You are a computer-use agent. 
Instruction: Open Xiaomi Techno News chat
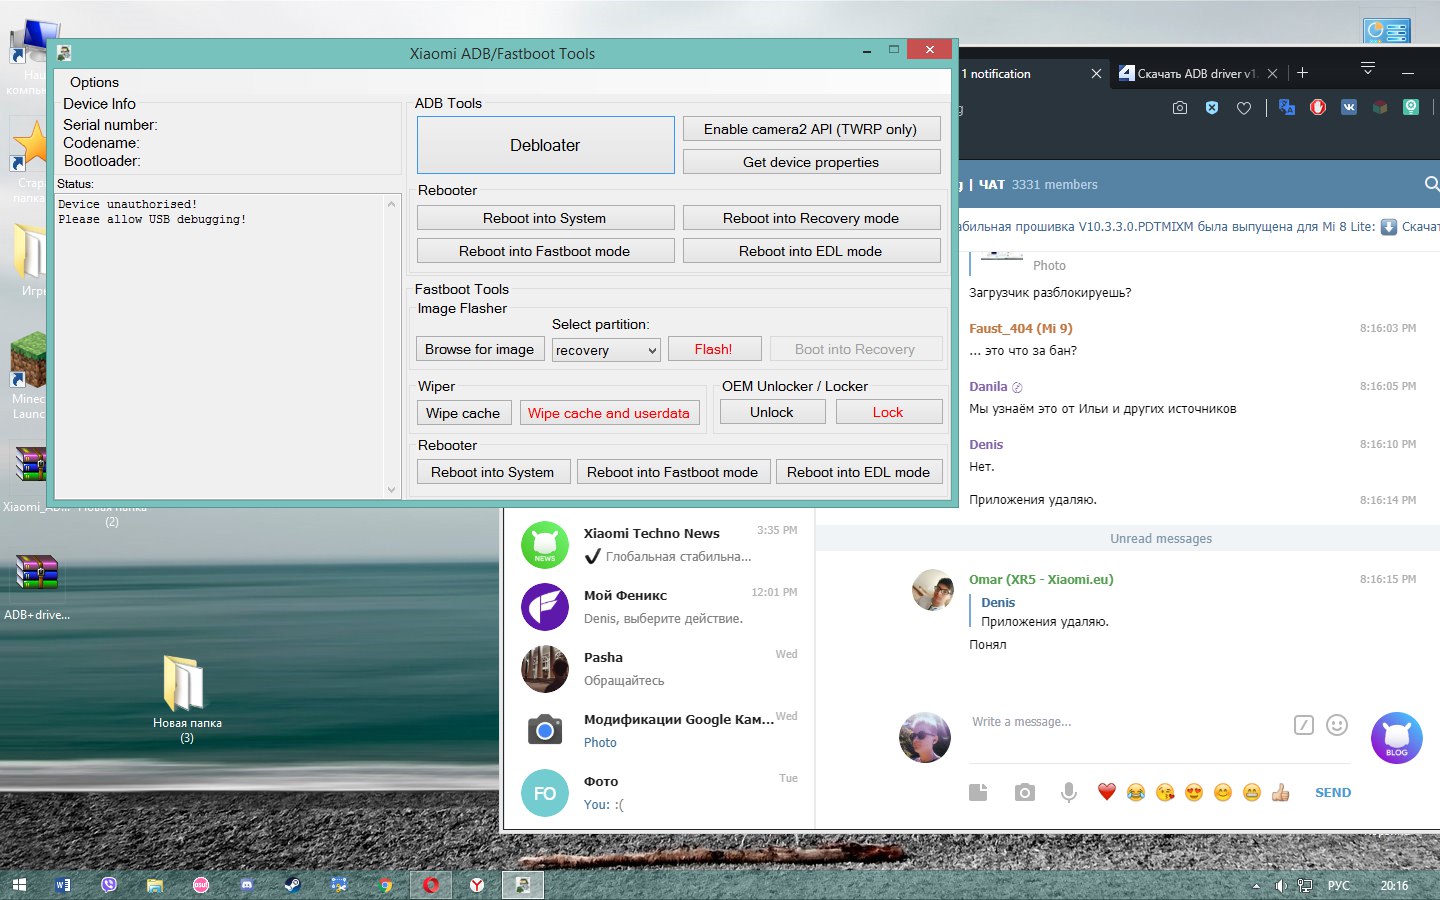pyautogui.click(x=659, y=544)
